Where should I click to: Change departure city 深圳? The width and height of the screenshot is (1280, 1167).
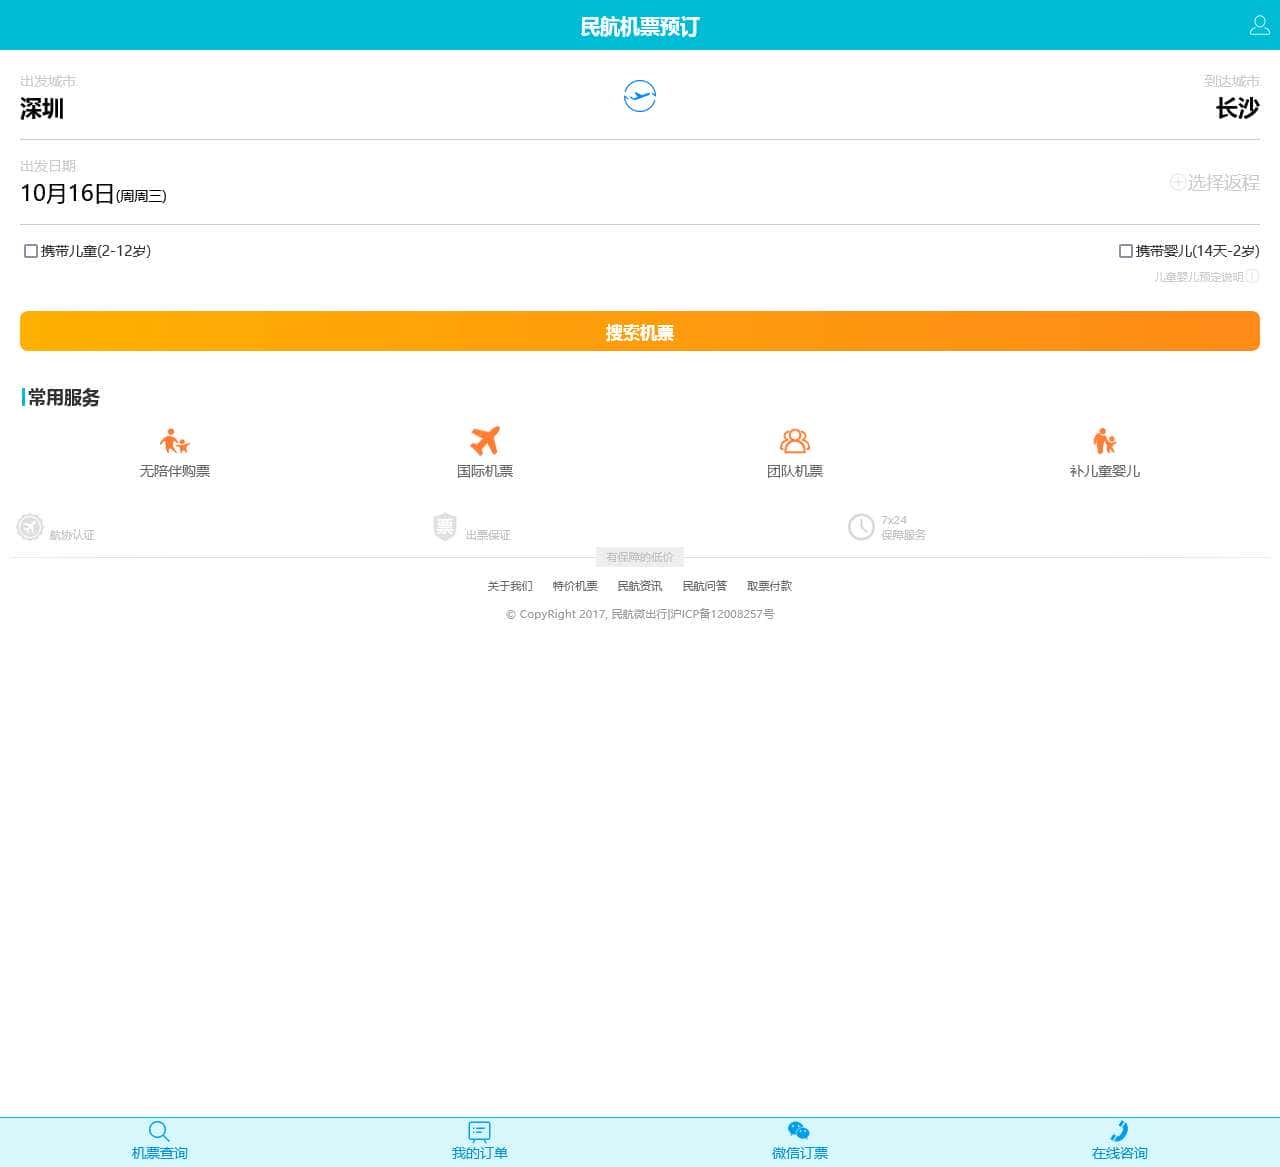(42, 108)
